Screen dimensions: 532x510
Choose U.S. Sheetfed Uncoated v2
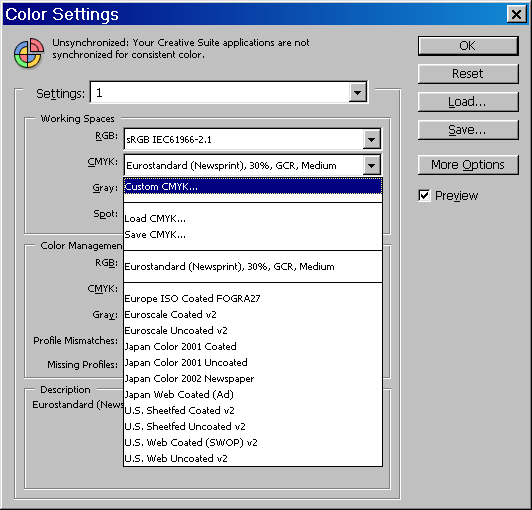pyautogui.click(x=253, y=427)
